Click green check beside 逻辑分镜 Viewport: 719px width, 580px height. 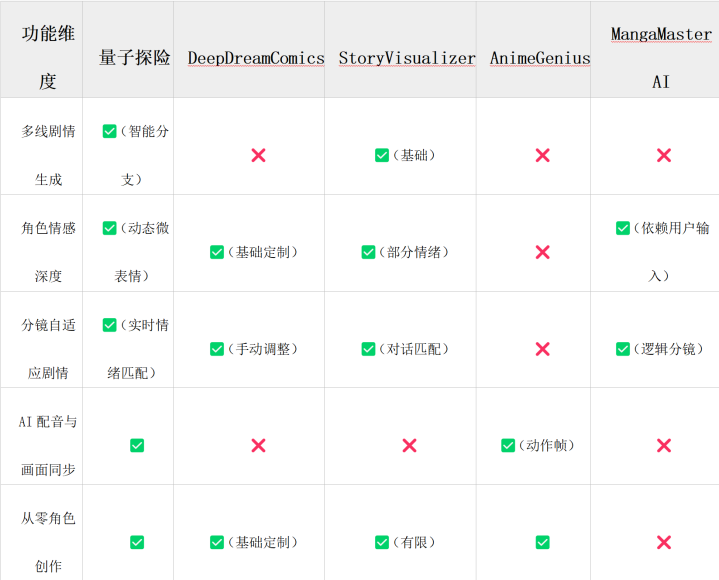coord(623,349)
